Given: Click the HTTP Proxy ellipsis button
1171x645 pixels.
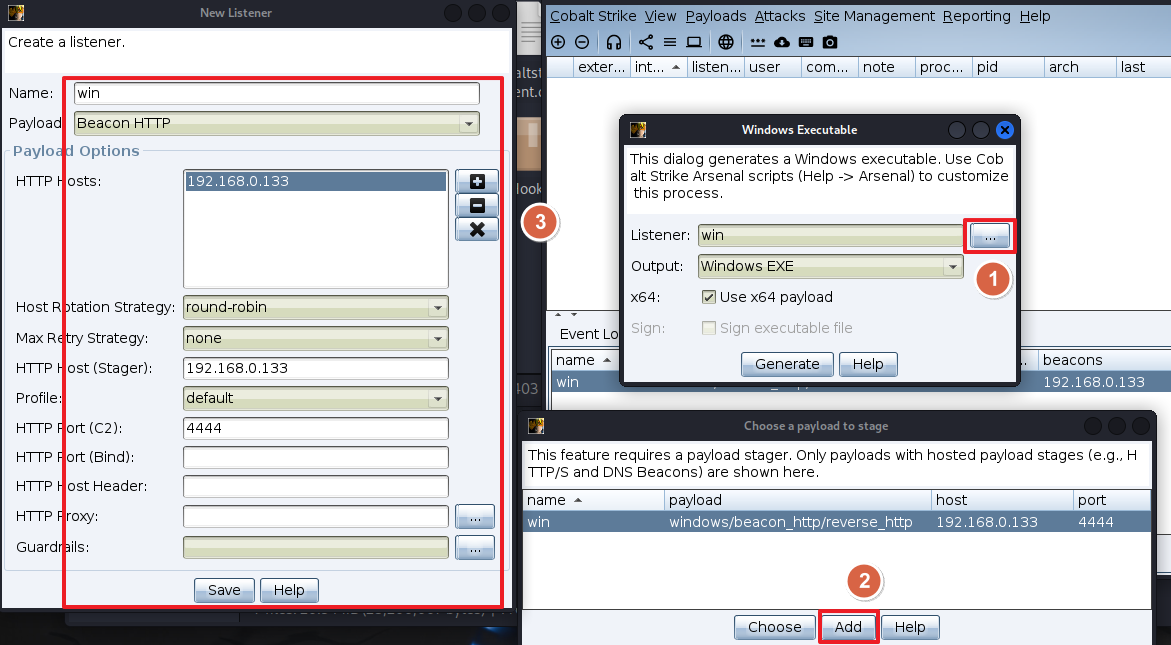Looking at the screenshot, I should click(475, 517).
